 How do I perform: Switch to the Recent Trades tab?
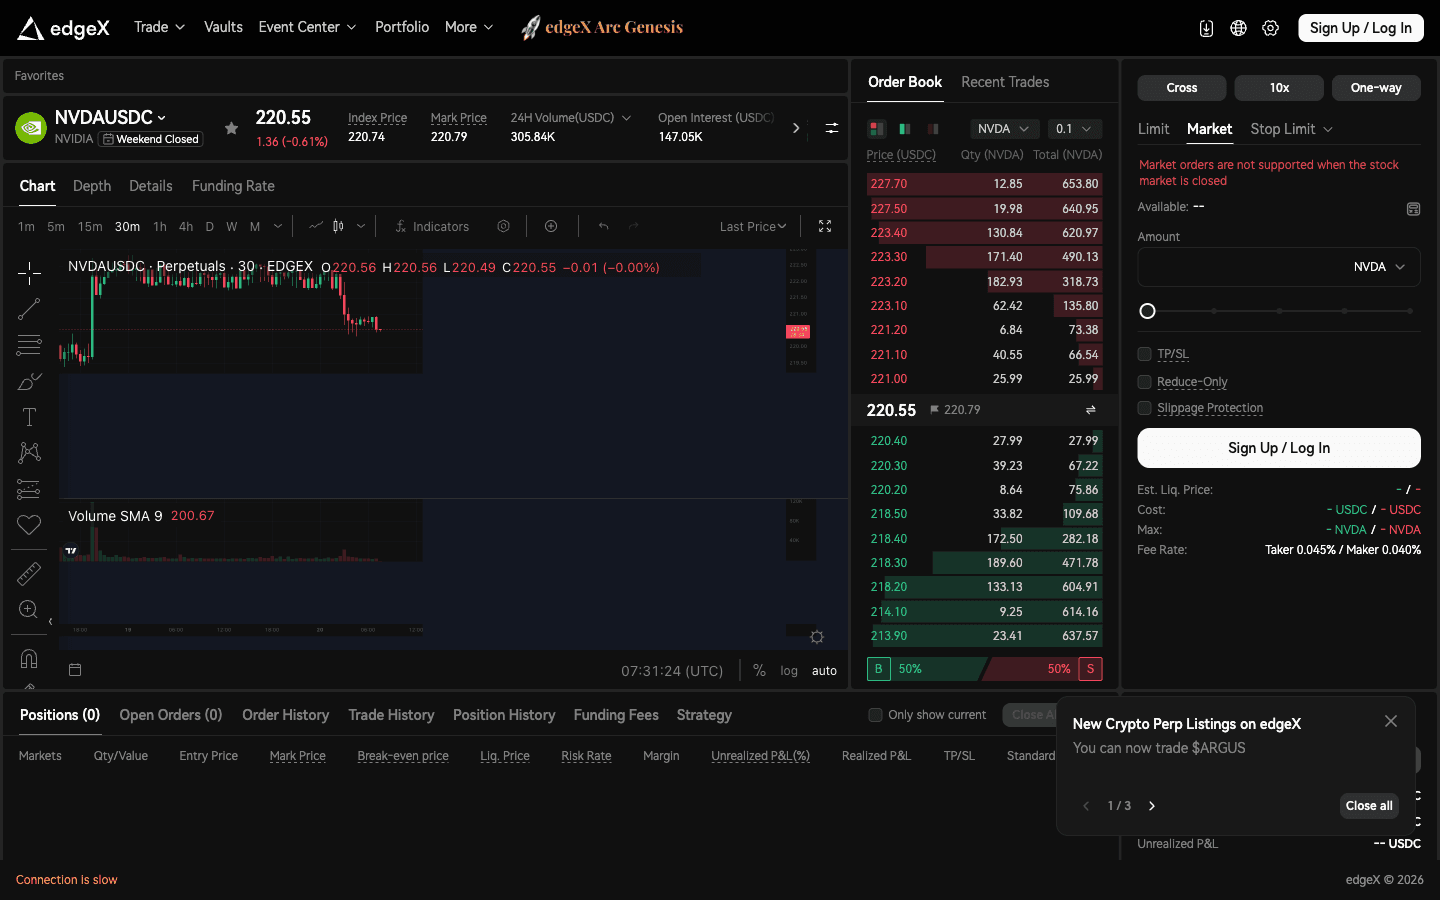pyautogui.click(x=1005, y=82)
